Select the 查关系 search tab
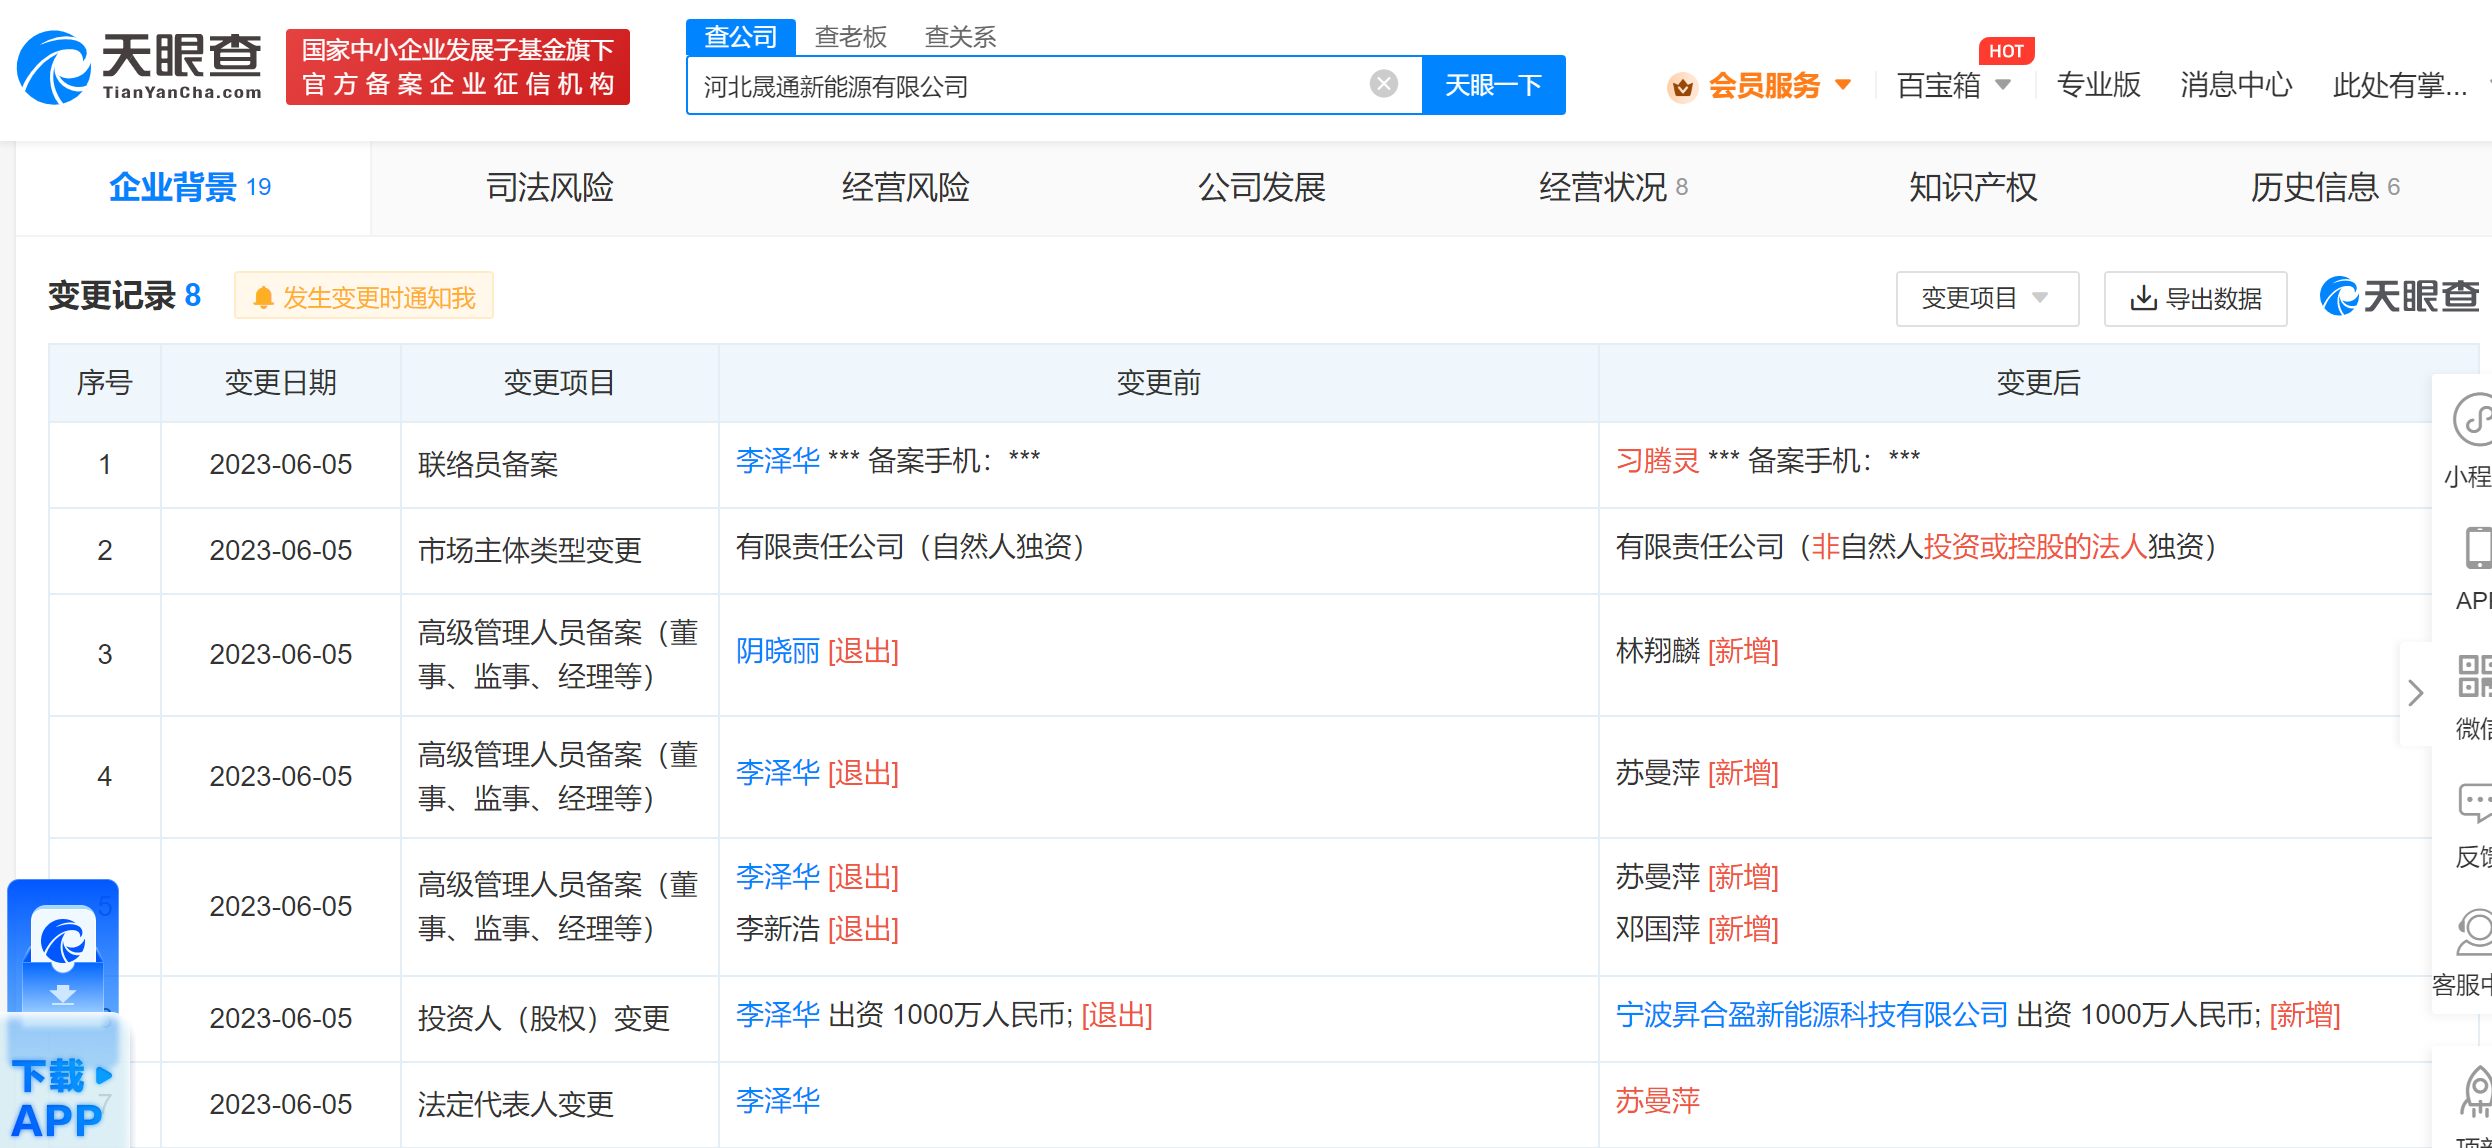The width and height of the screenshot is (2492, 1148). [x=960, y=37]
